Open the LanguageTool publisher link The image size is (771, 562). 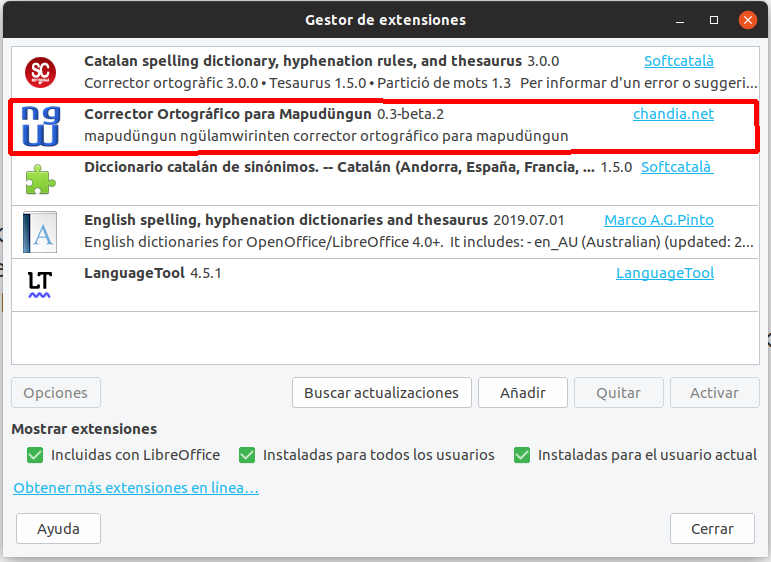665,273
